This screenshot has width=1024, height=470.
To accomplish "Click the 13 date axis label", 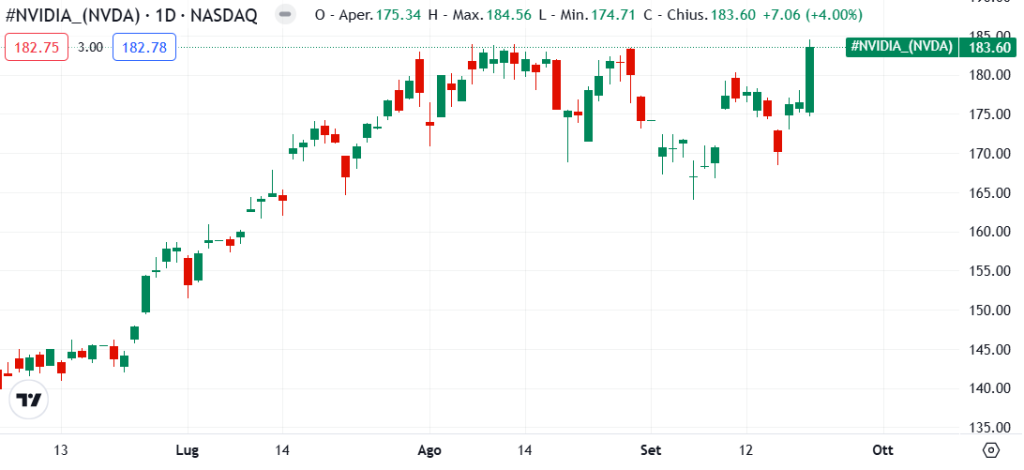I will (61, 450).
